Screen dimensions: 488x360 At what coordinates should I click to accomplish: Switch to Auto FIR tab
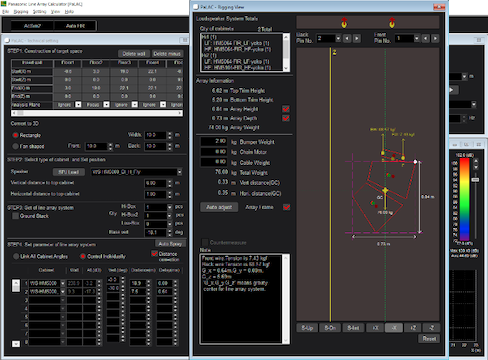coord(75,26)
